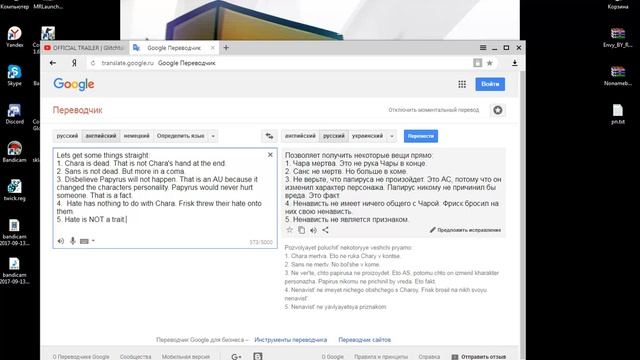Image resolution: width=640 pixels, height=360 pixels.
Task: Open the browser hamburger menu
Action: pyautogui.click(x=483, y=48)
